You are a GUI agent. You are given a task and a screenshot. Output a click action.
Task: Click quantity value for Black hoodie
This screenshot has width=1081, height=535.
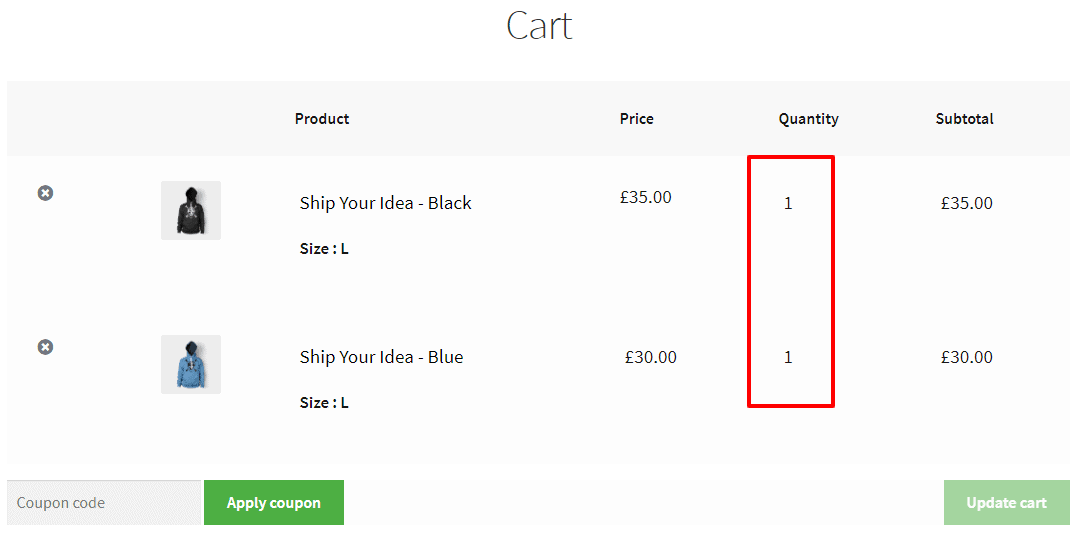[x=788, y=203]
